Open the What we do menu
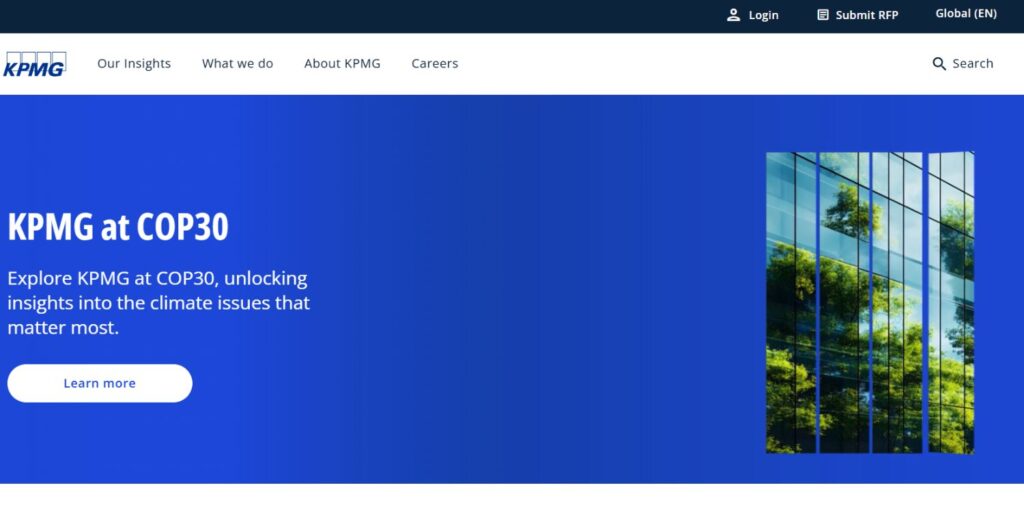The width and height of the screenshot is (1024, 524). point(237,64)
